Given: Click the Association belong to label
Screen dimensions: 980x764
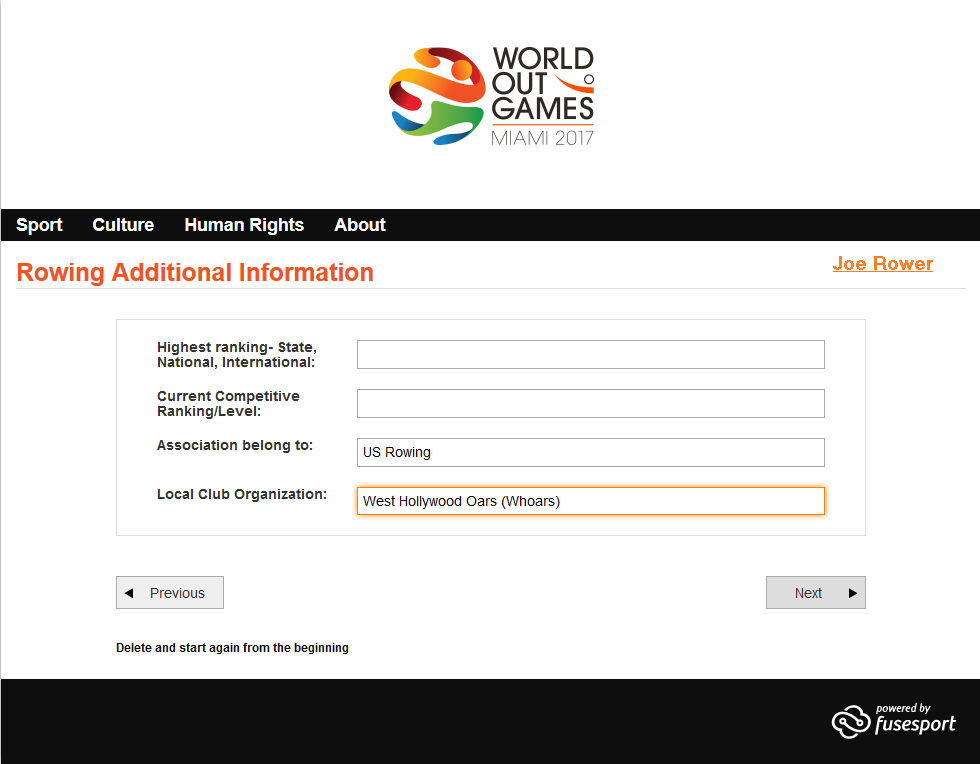Looking at the screenshot, I should tap(235, 445).
